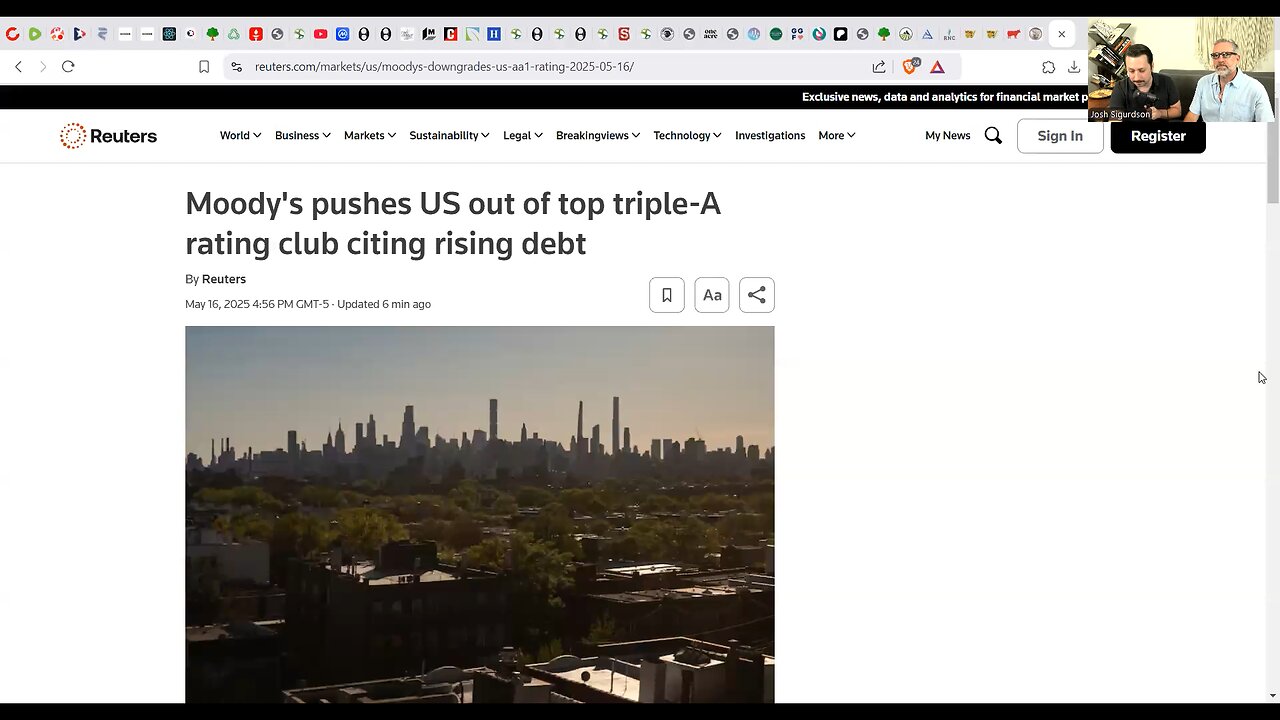
Task: Reload the Reuters page
Action: click(x=68, y=67)
